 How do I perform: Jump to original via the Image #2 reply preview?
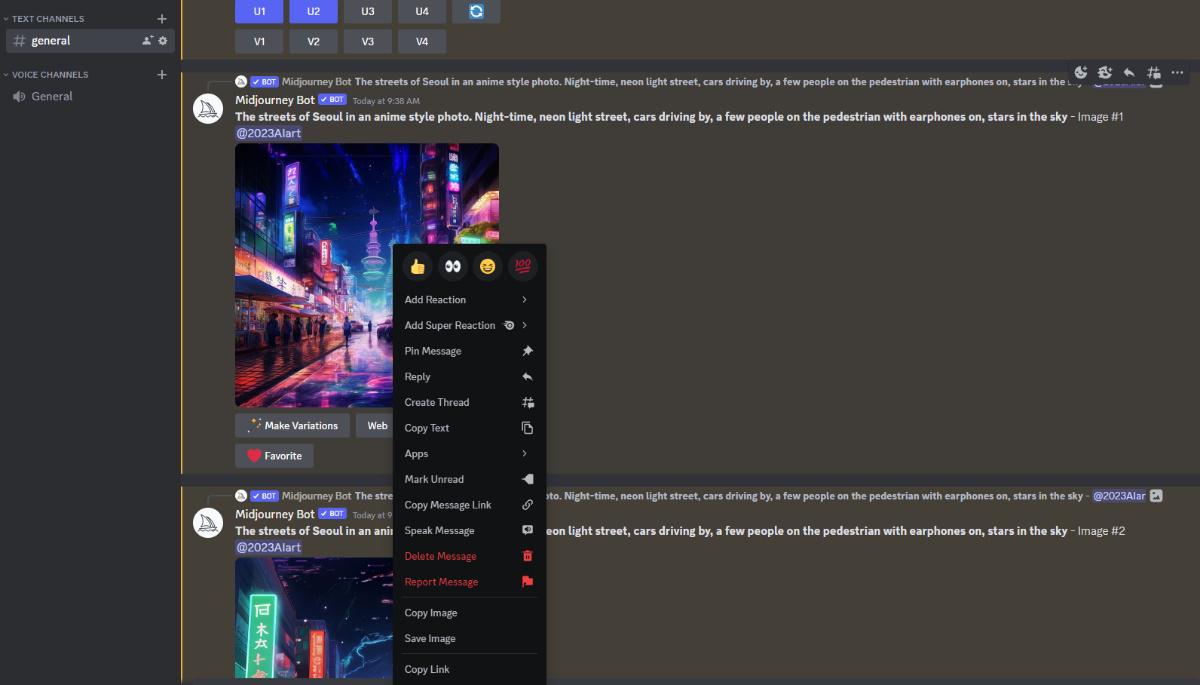pyautogui.click(x=719, y=495)
